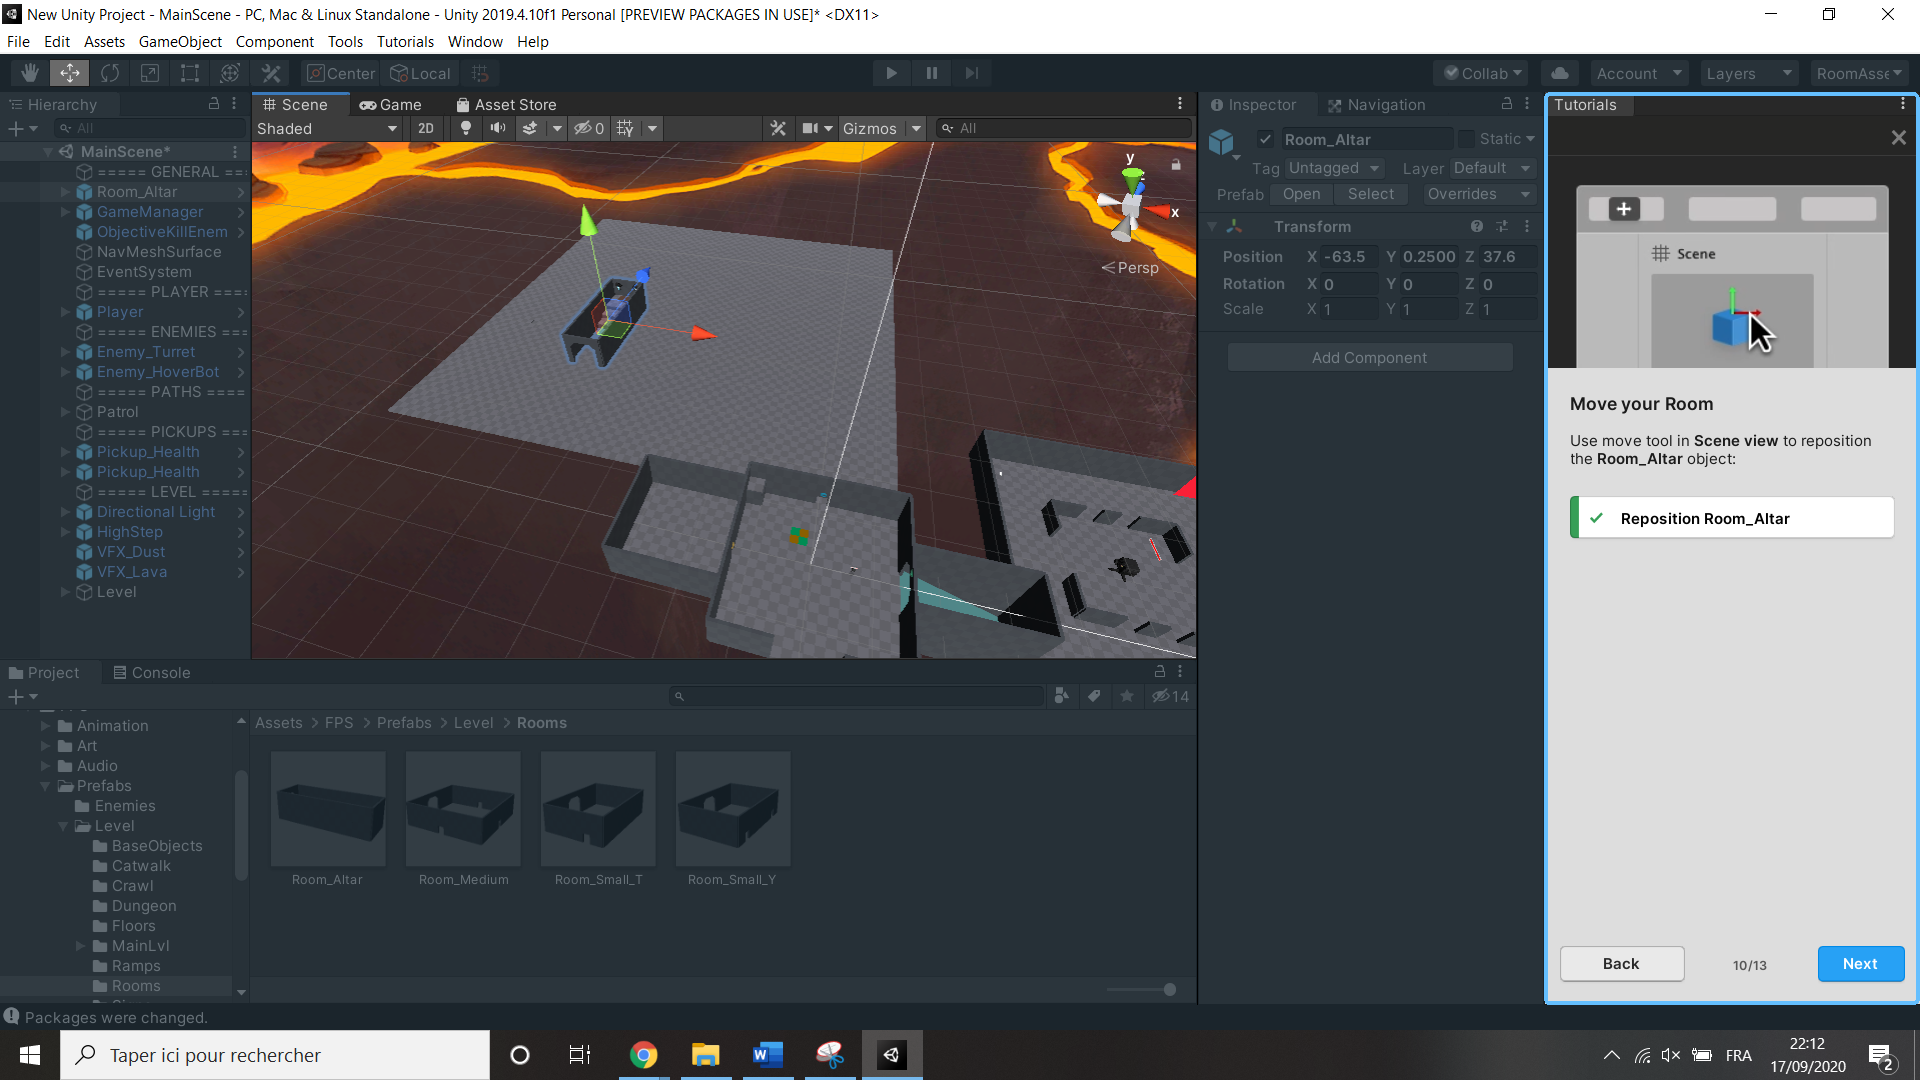Viewport: 1920px width, 1080px height.
Task: Open the GameObject menu
Action: 180,41
